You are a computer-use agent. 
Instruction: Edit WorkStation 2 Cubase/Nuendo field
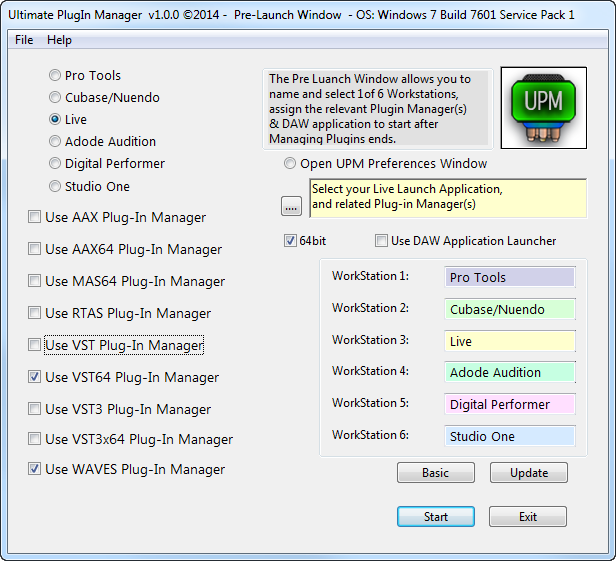pos(510,309)
